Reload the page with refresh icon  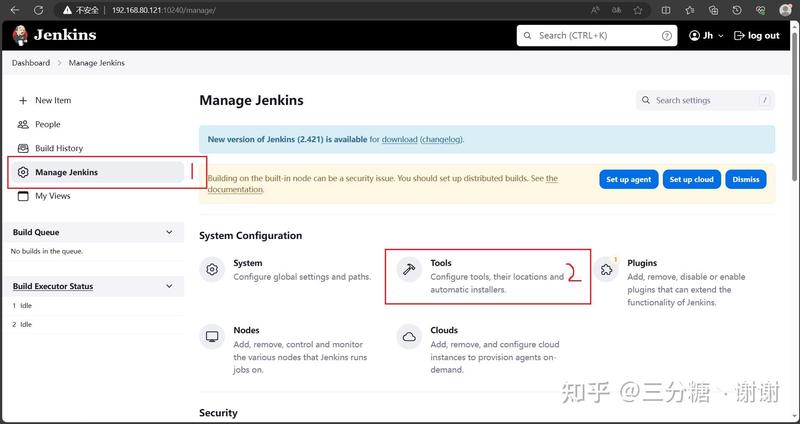39,10
